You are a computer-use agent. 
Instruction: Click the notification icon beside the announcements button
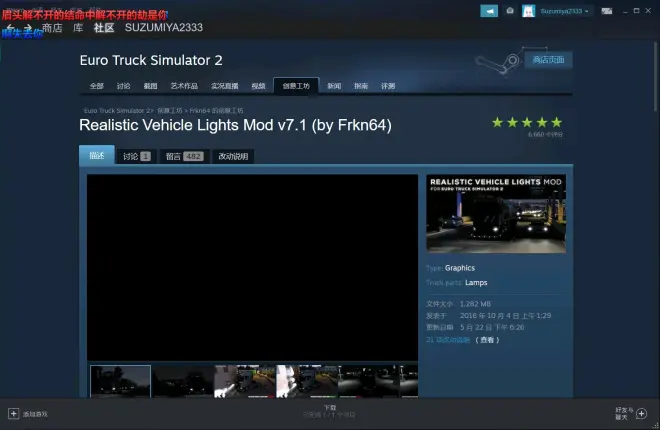(510, 11)
